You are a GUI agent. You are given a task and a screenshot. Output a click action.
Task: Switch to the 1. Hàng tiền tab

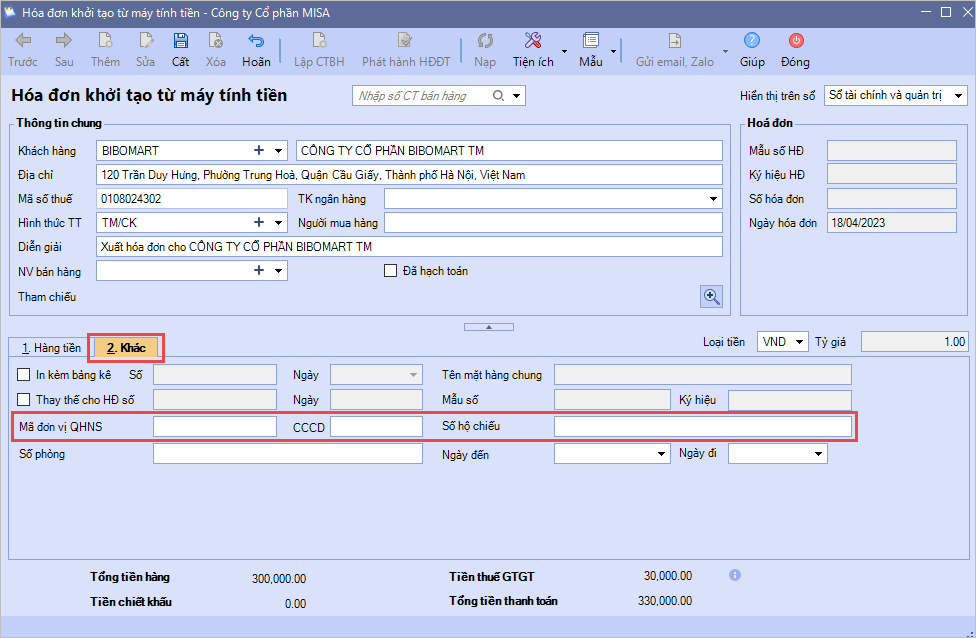coord(50,348)
